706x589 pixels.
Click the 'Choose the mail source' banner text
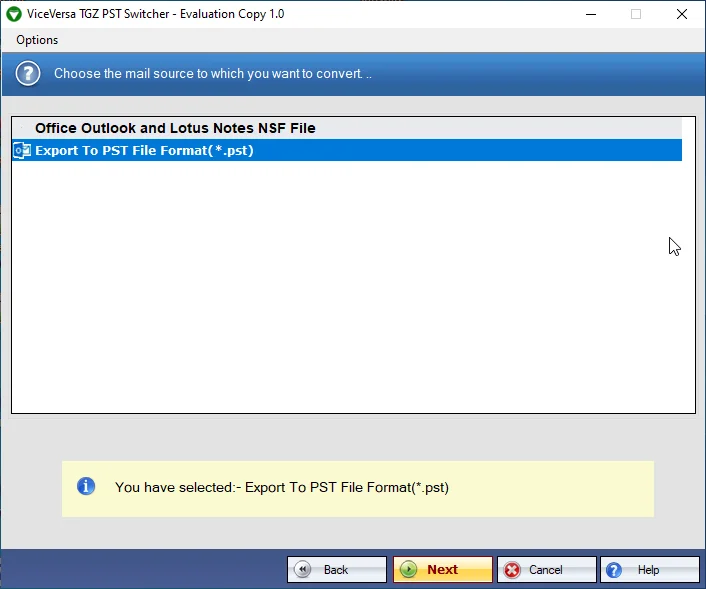pyautogui.click(x=213, y=73)
